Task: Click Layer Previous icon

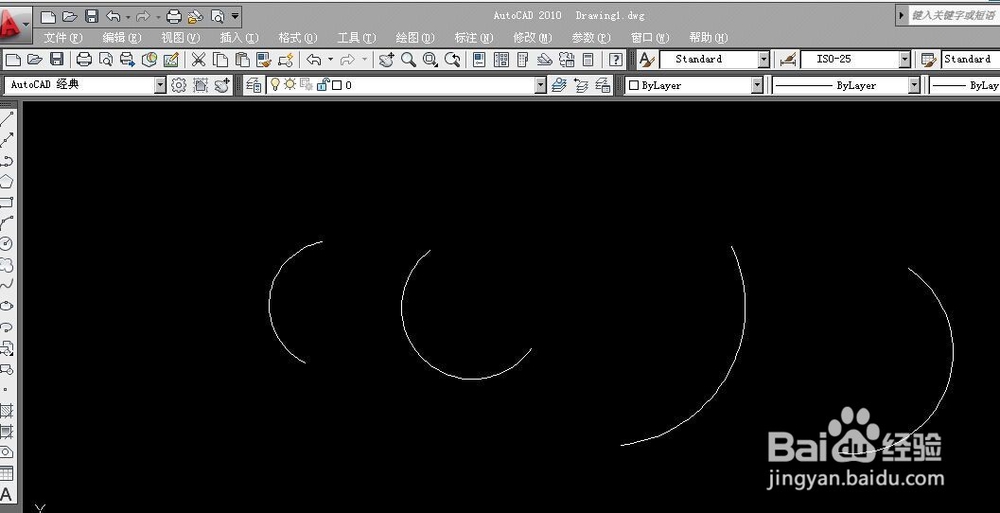Action: tap(581, 85)
